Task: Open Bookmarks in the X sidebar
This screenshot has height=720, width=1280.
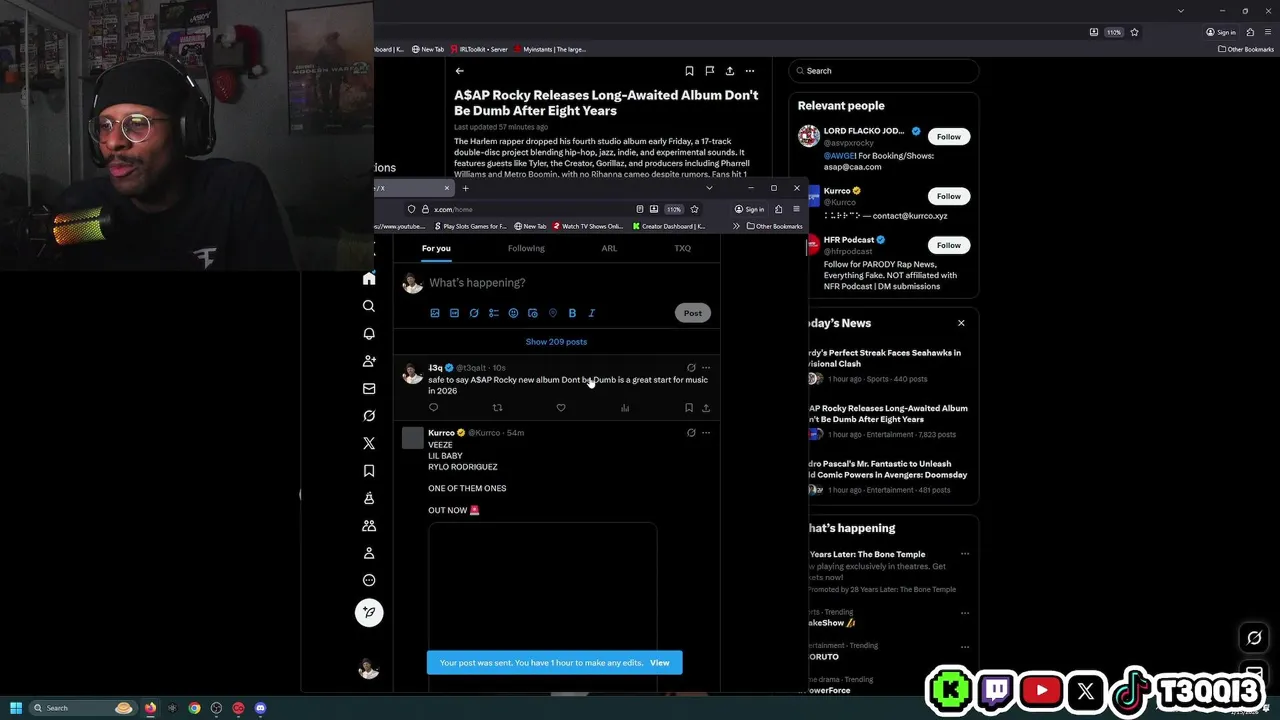Action: click(369, 470)
